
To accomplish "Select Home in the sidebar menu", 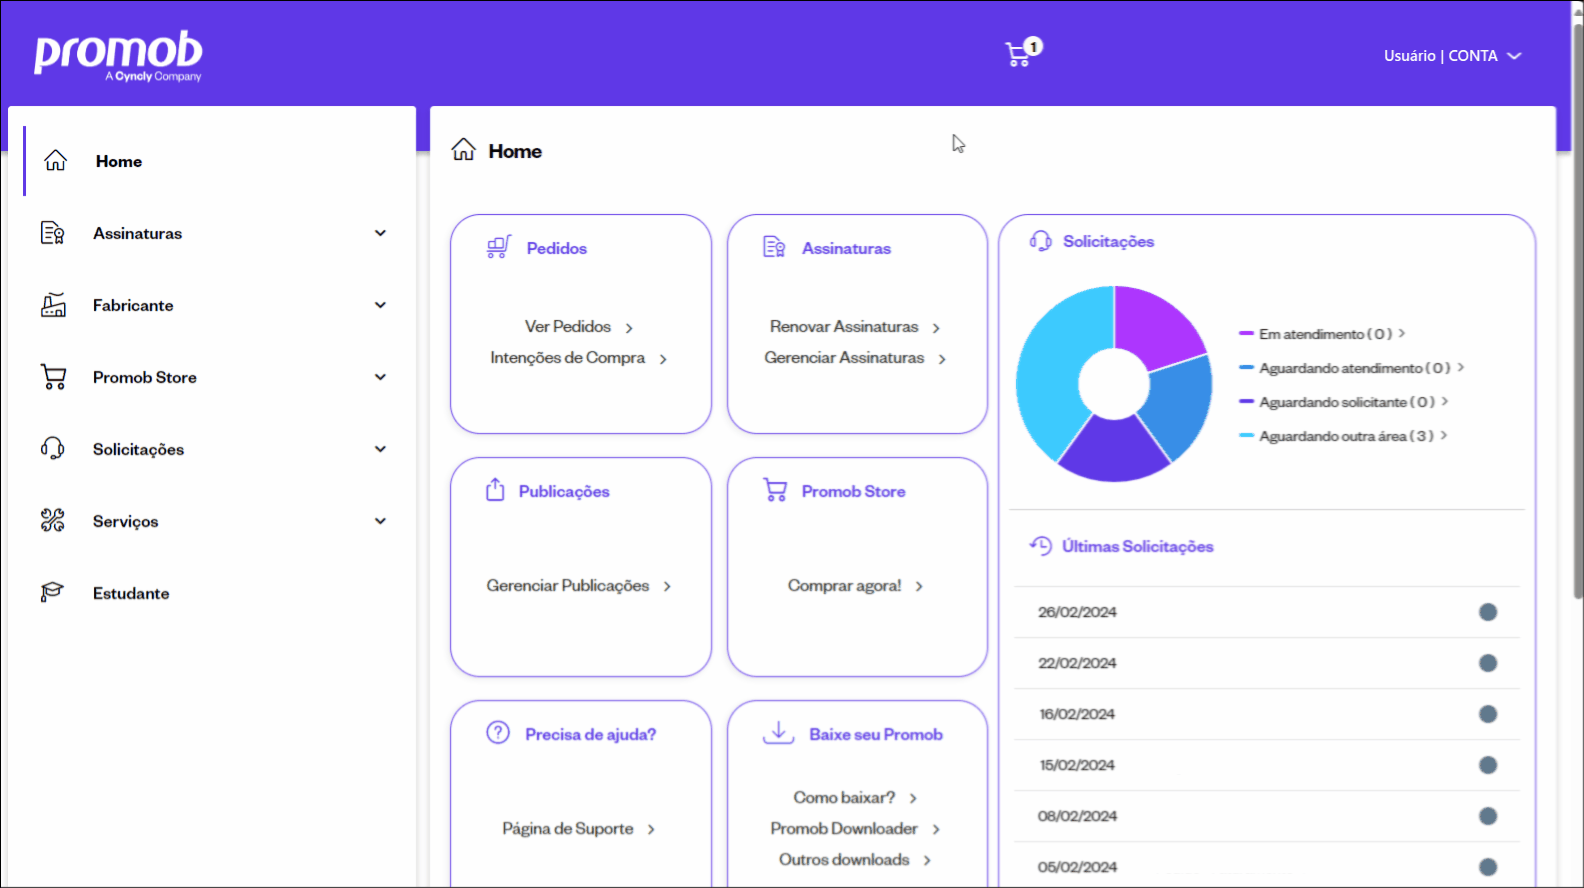I will click(119, 161).
